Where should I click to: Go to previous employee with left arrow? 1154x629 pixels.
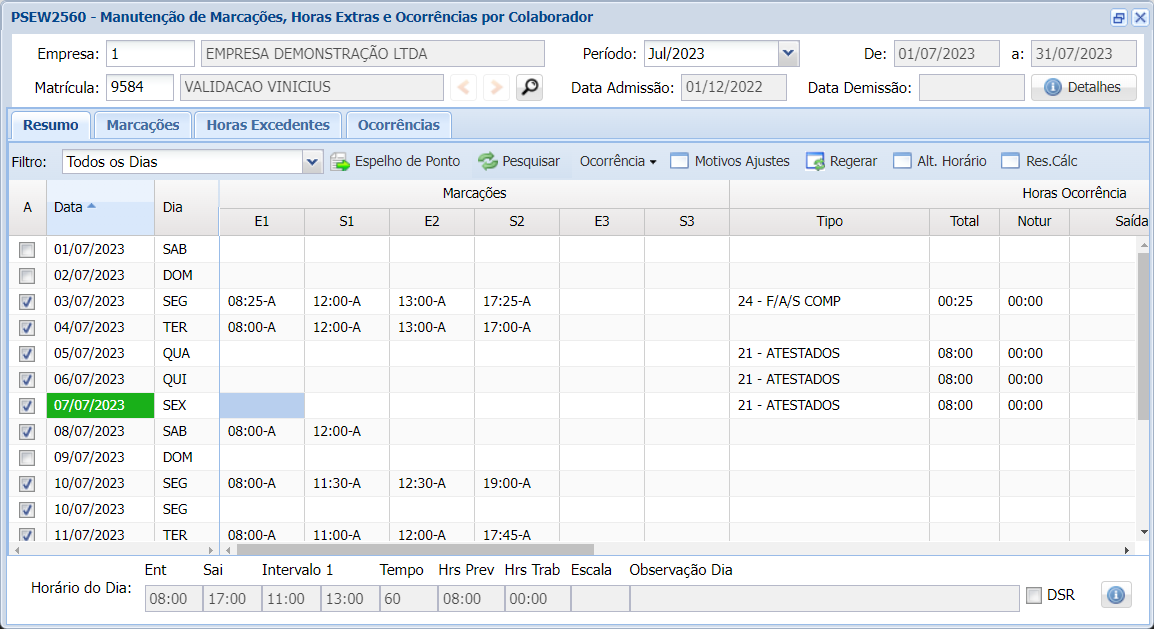tap(464, 88)
